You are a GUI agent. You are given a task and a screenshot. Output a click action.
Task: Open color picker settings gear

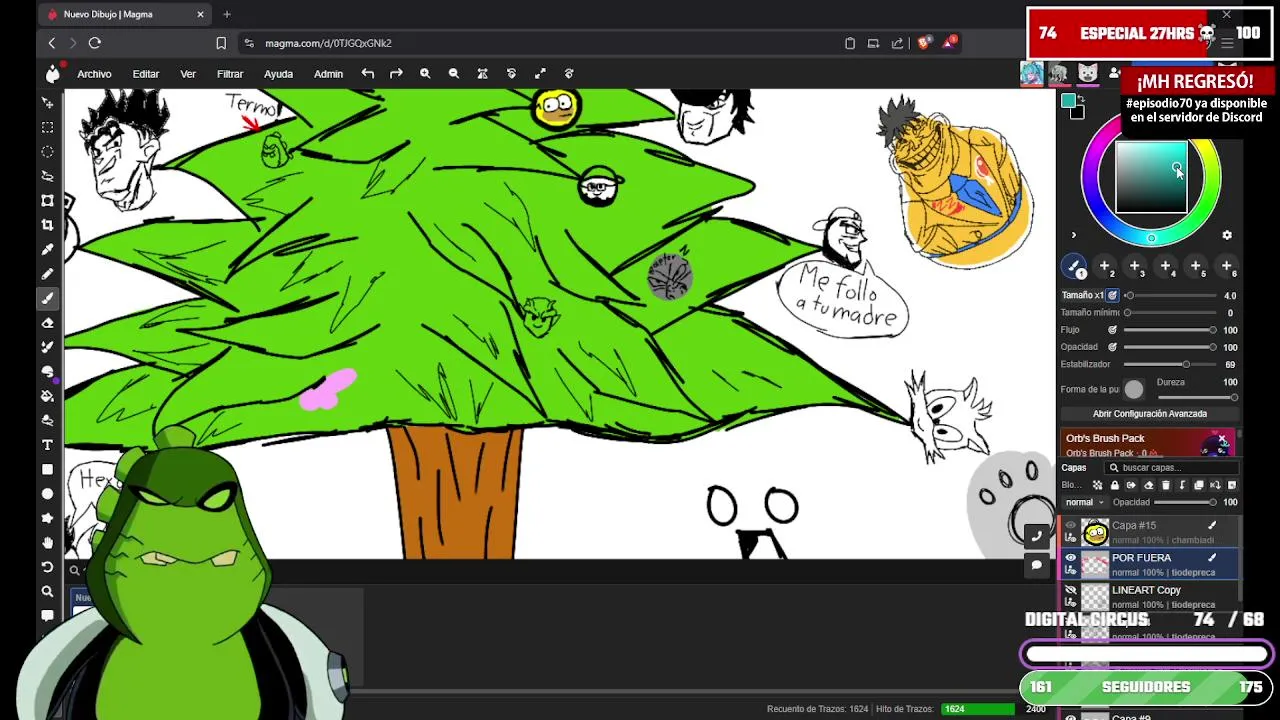(x=1227, y=235)
